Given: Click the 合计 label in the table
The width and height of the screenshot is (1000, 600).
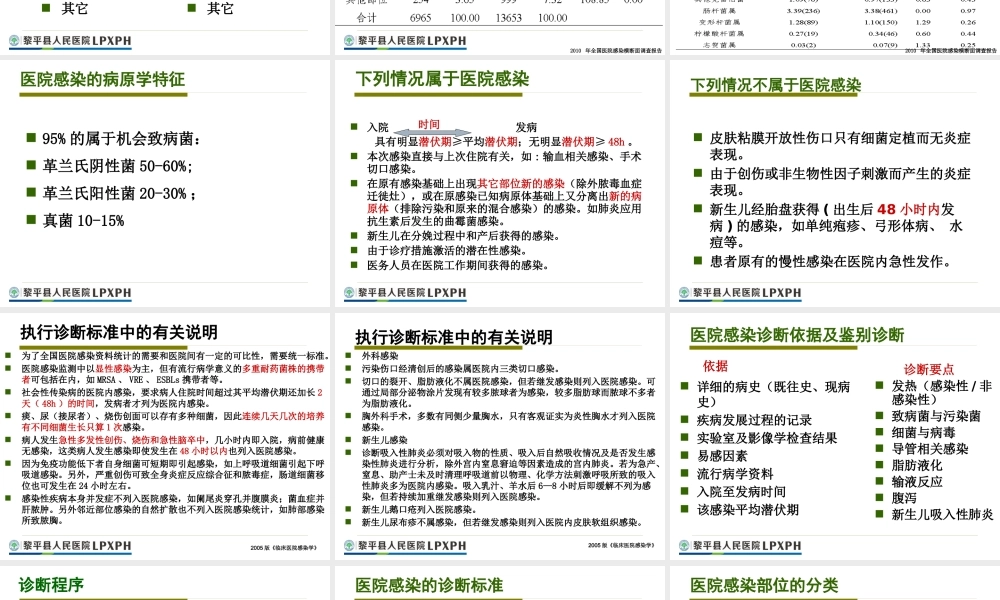Looking at the screenshot, I should point(366,18).
